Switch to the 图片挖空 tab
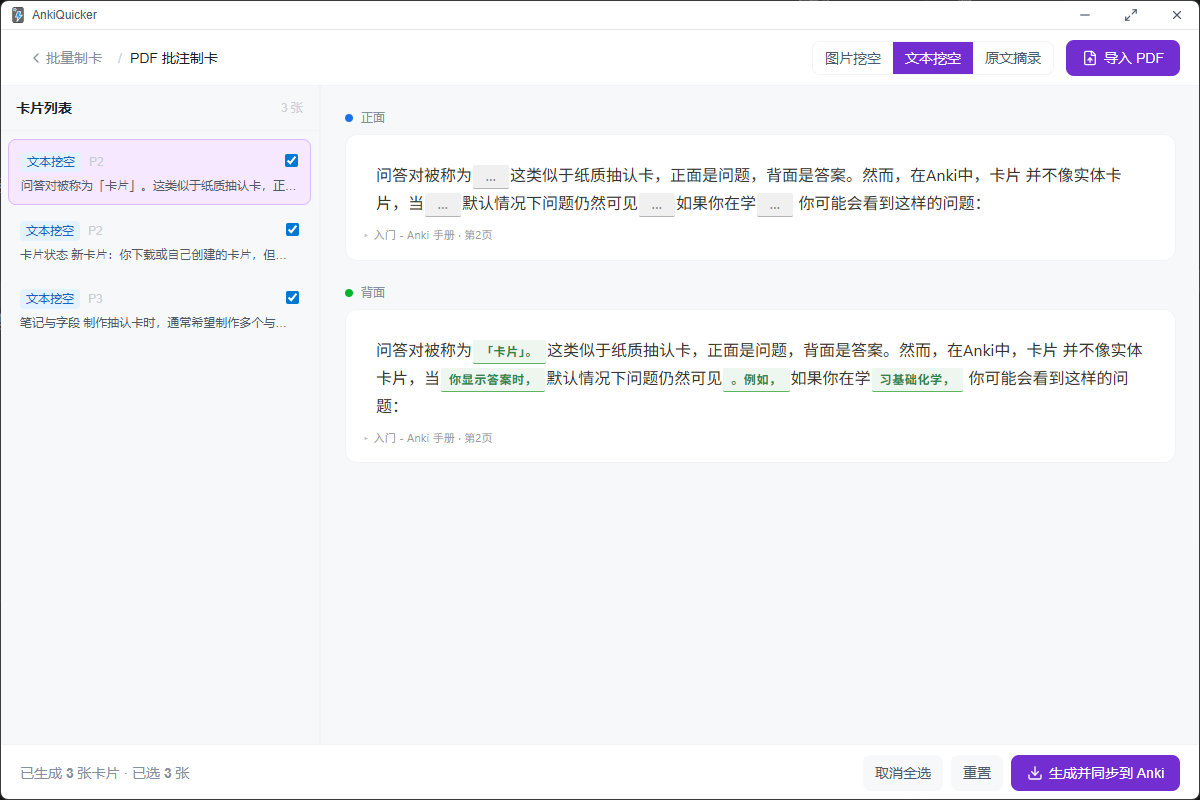 (853, 58)
